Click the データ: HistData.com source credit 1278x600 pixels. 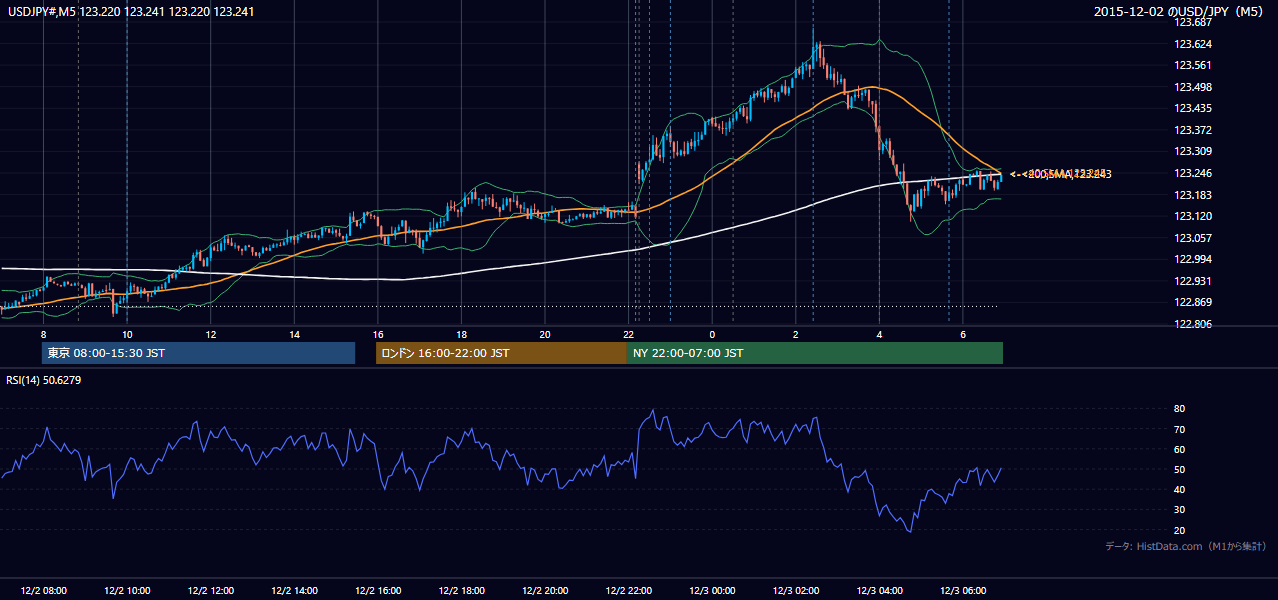click(x=1186, y=546)
